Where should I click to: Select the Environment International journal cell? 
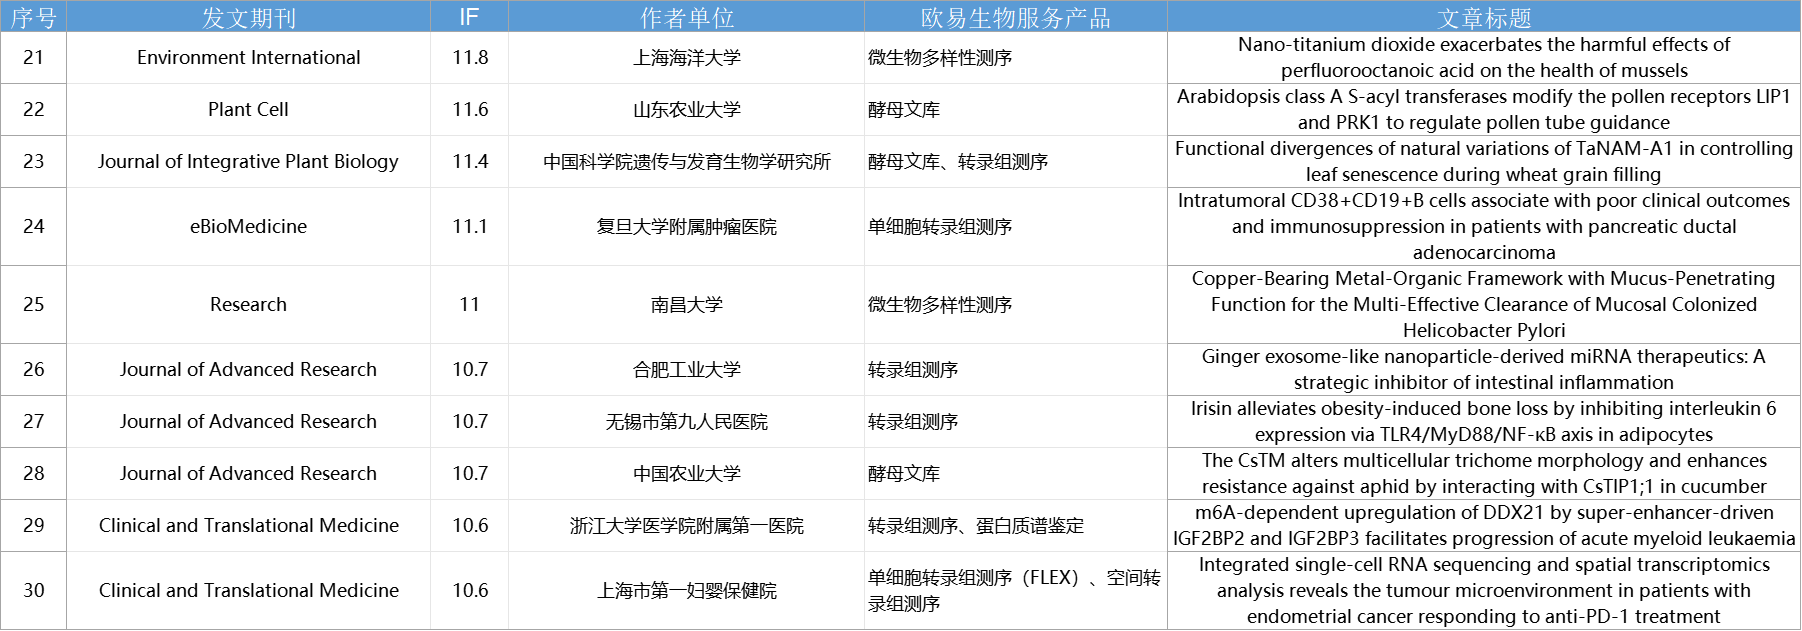click(248, 58)
